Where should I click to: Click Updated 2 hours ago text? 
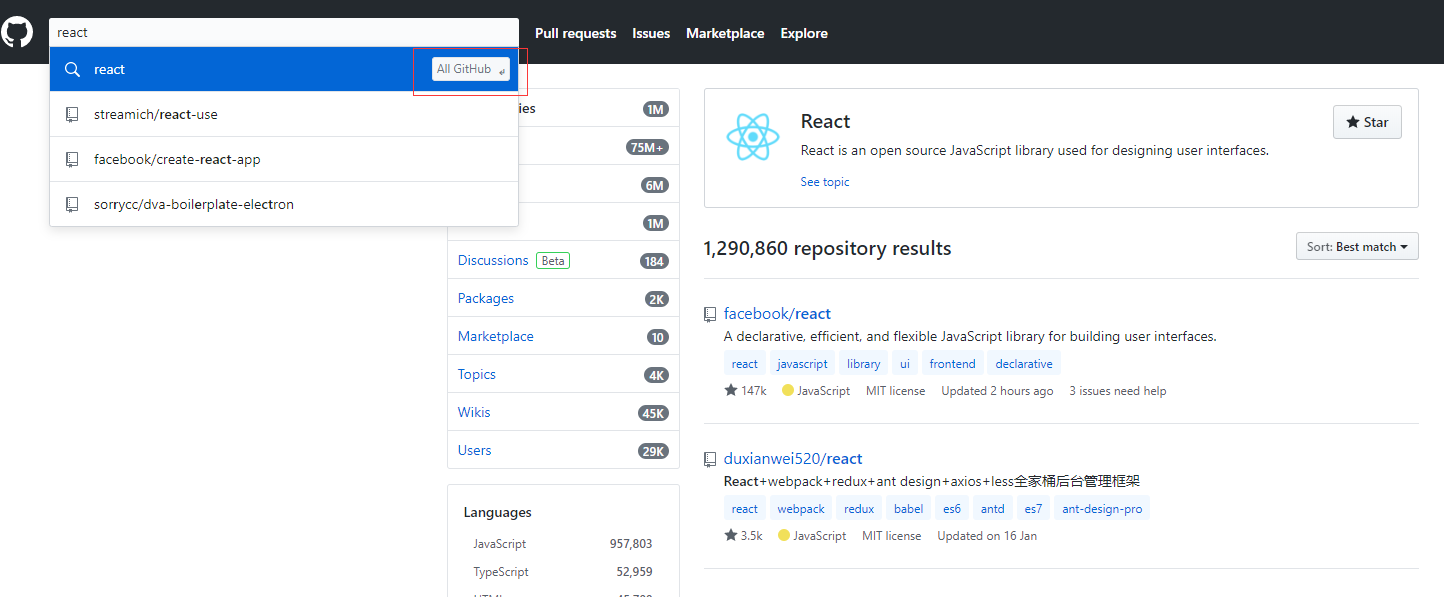click(x=997, y=391)
